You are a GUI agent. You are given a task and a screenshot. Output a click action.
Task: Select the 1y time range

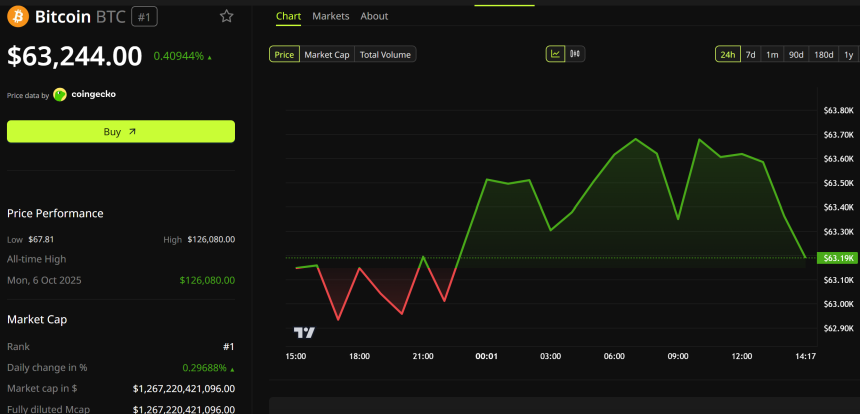848,54
